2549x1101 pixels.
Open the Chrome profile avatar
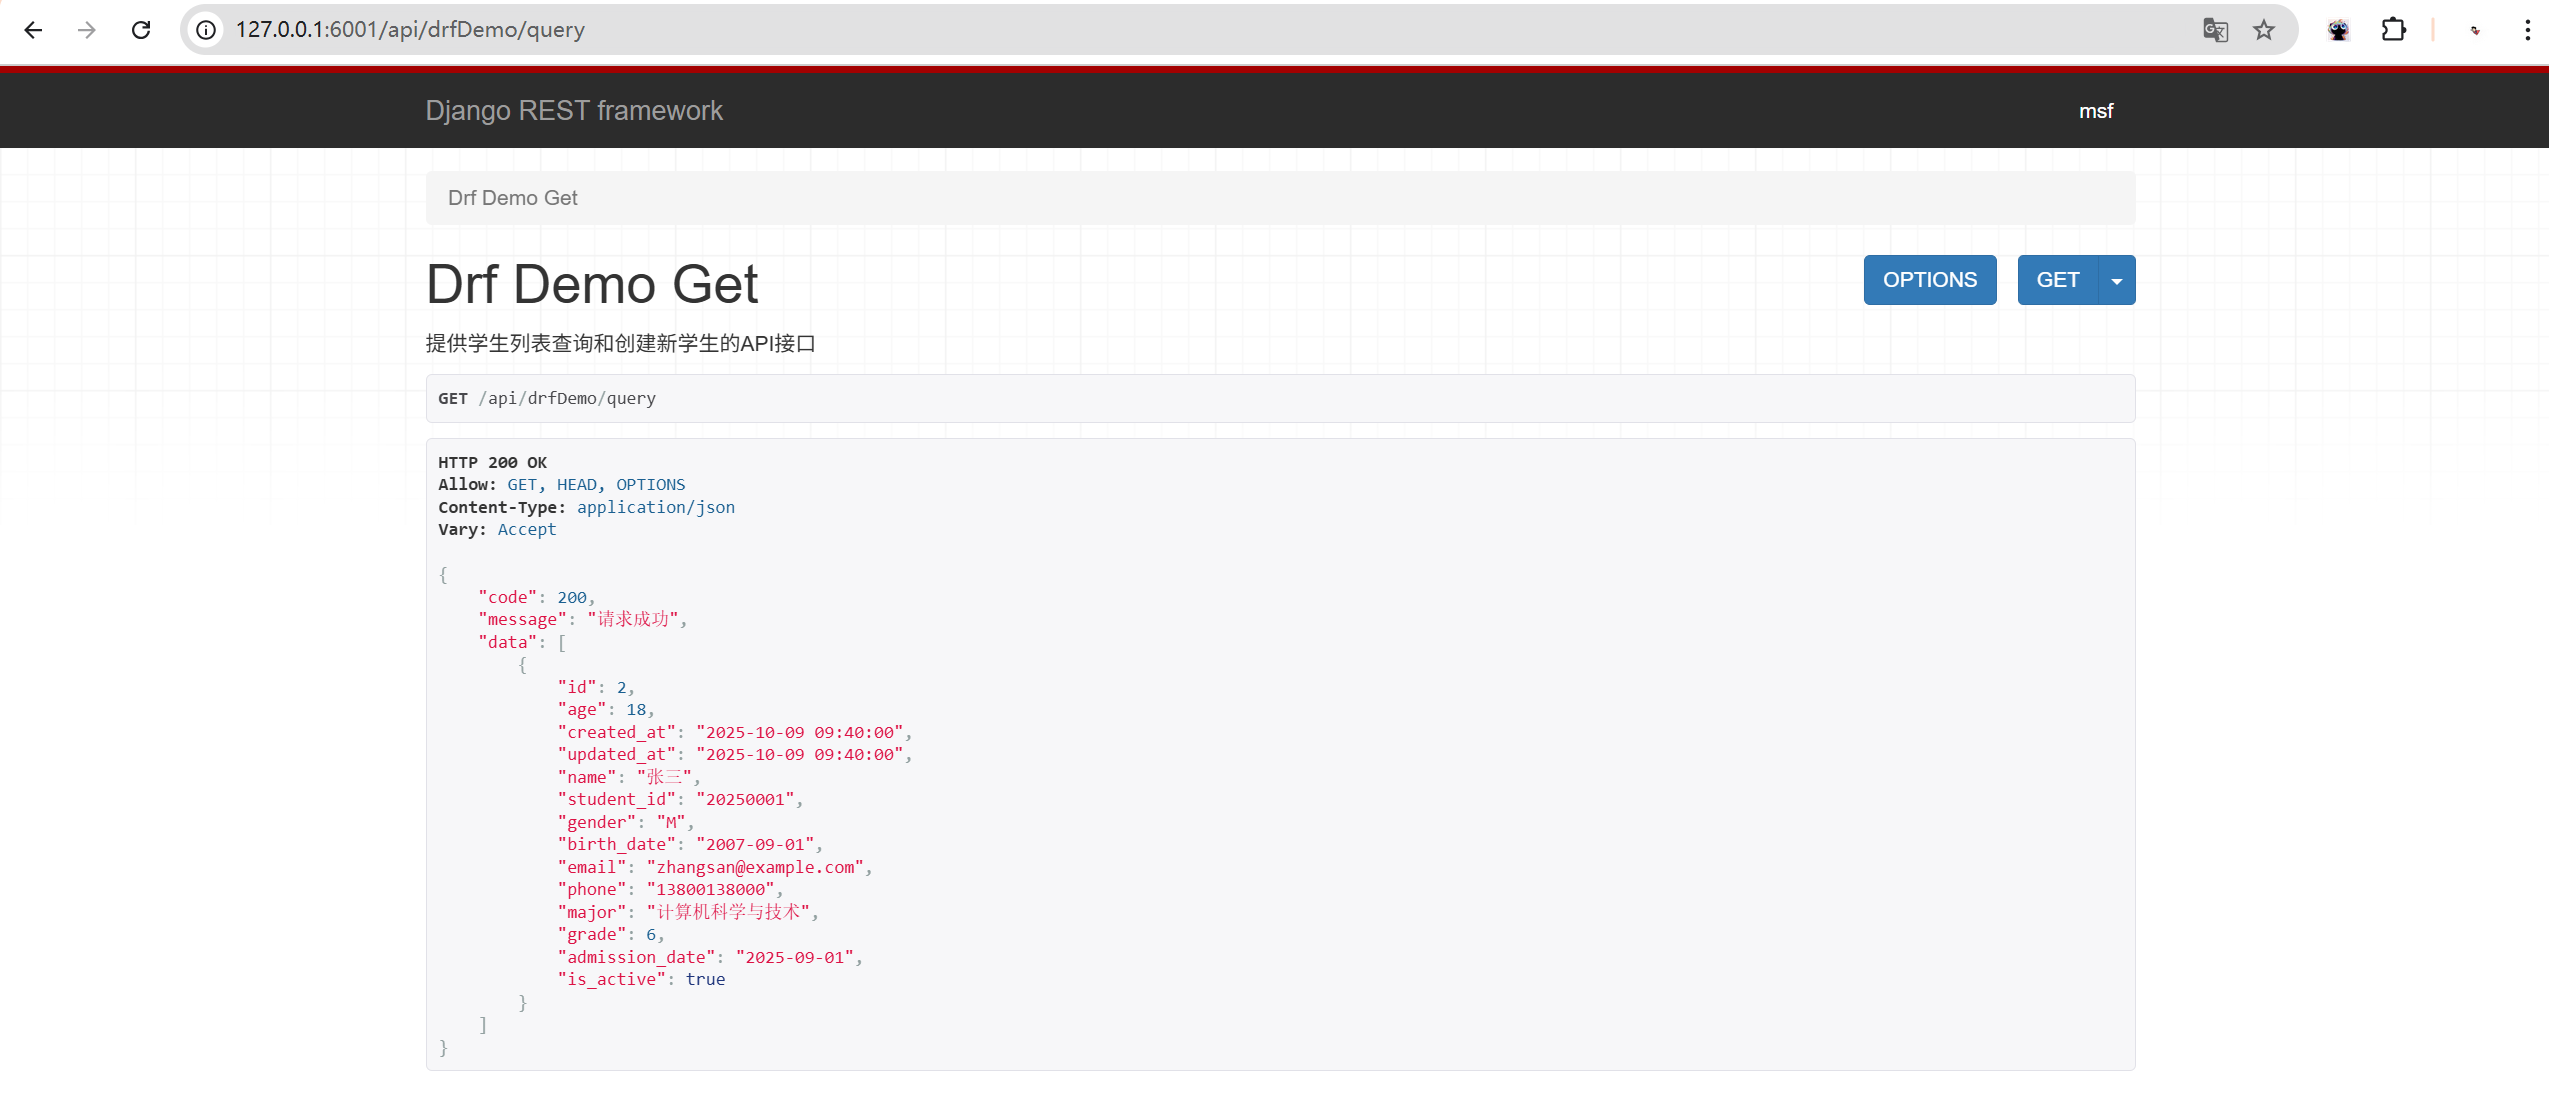2475,30
